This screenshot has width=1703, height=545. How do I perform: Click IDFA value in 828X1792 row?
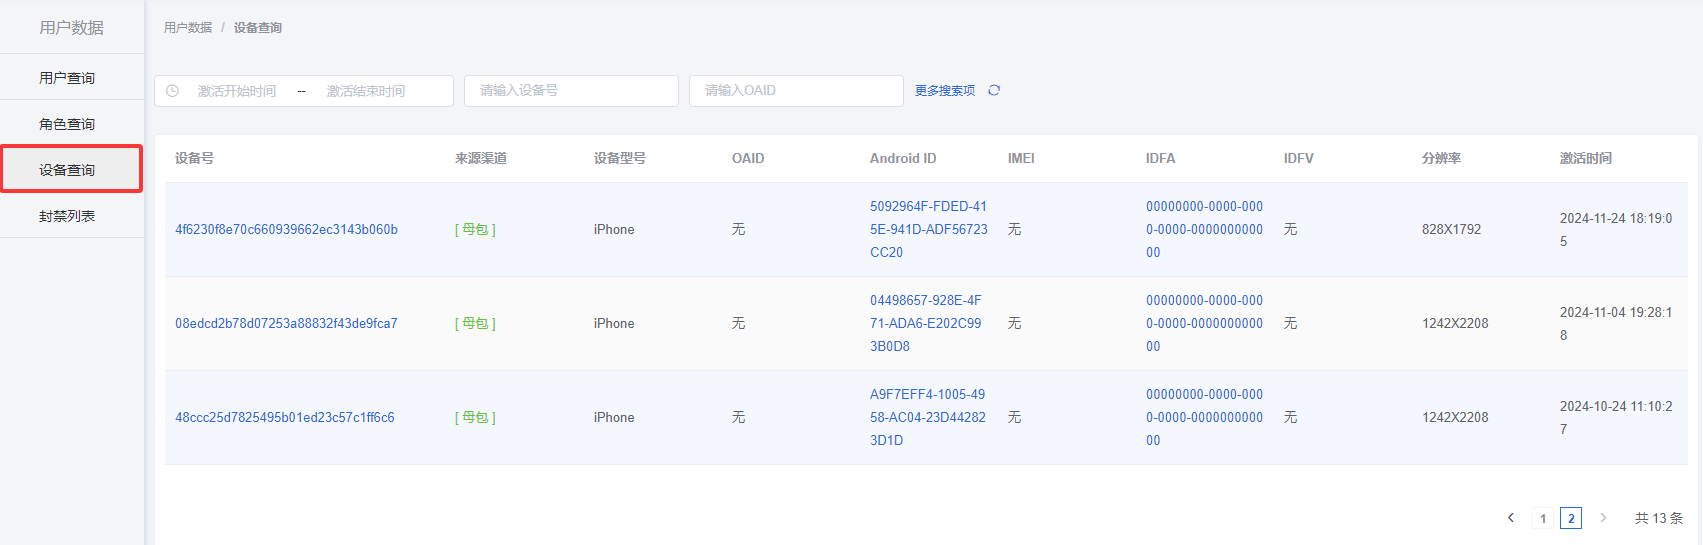pos(1204,229)
